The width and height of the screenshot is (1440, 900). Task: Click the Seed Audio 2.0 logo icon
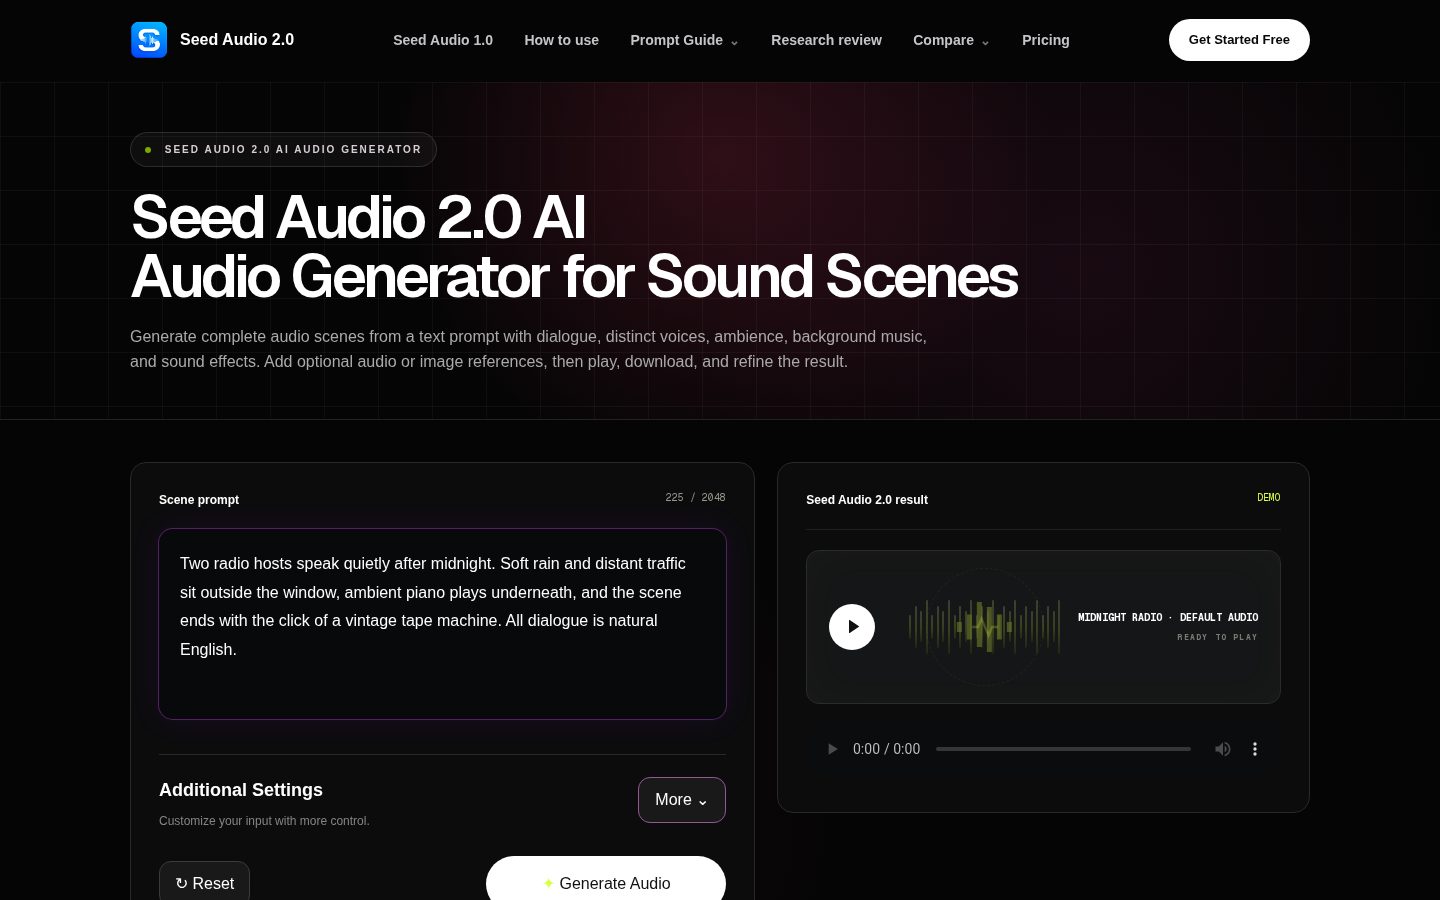pos(149,40)
